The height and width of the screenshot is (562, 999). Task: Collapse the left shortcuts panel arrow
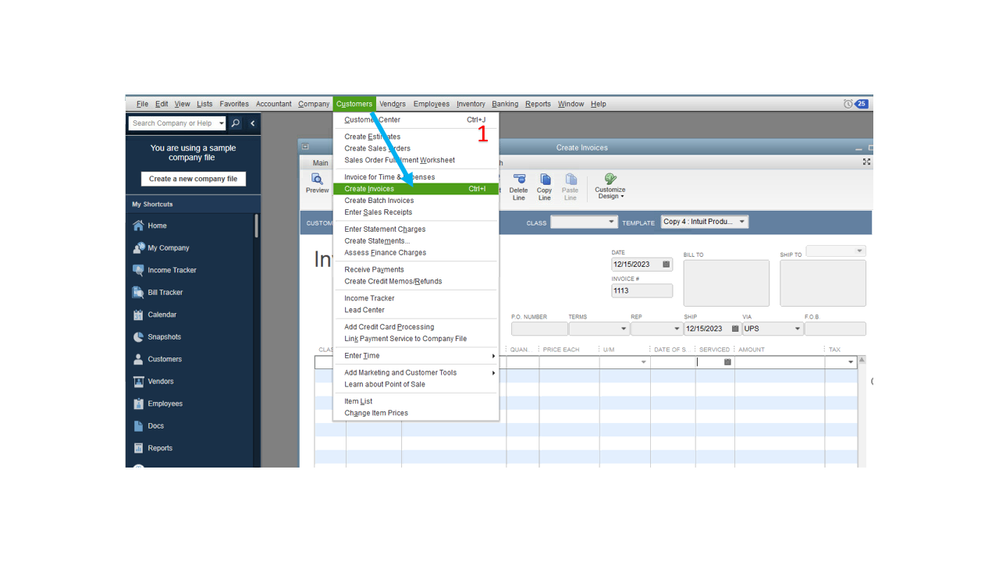tap(252, 123)
